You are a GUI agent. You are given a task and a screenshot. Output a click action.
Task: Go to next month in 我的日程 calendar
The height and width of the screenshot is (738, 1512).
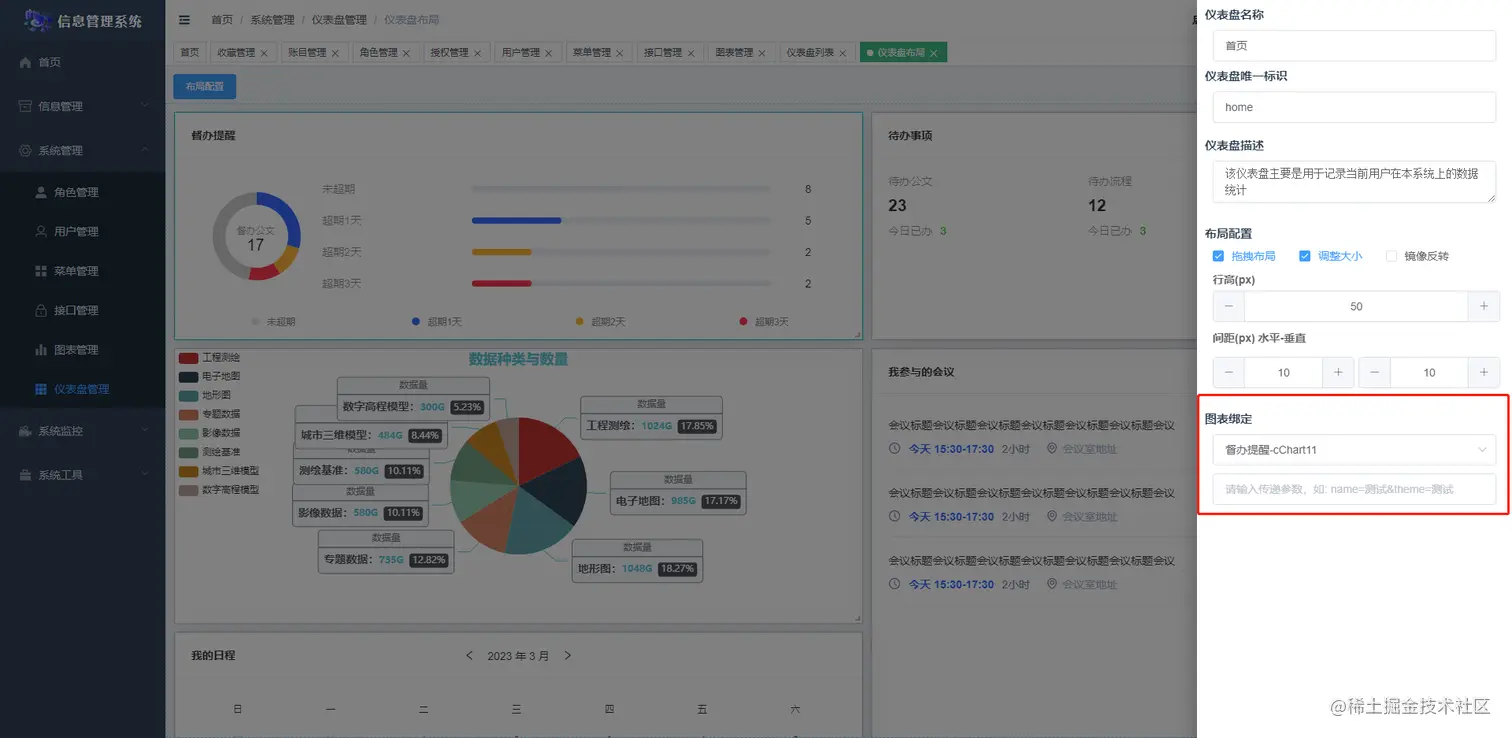click(568, 656)
